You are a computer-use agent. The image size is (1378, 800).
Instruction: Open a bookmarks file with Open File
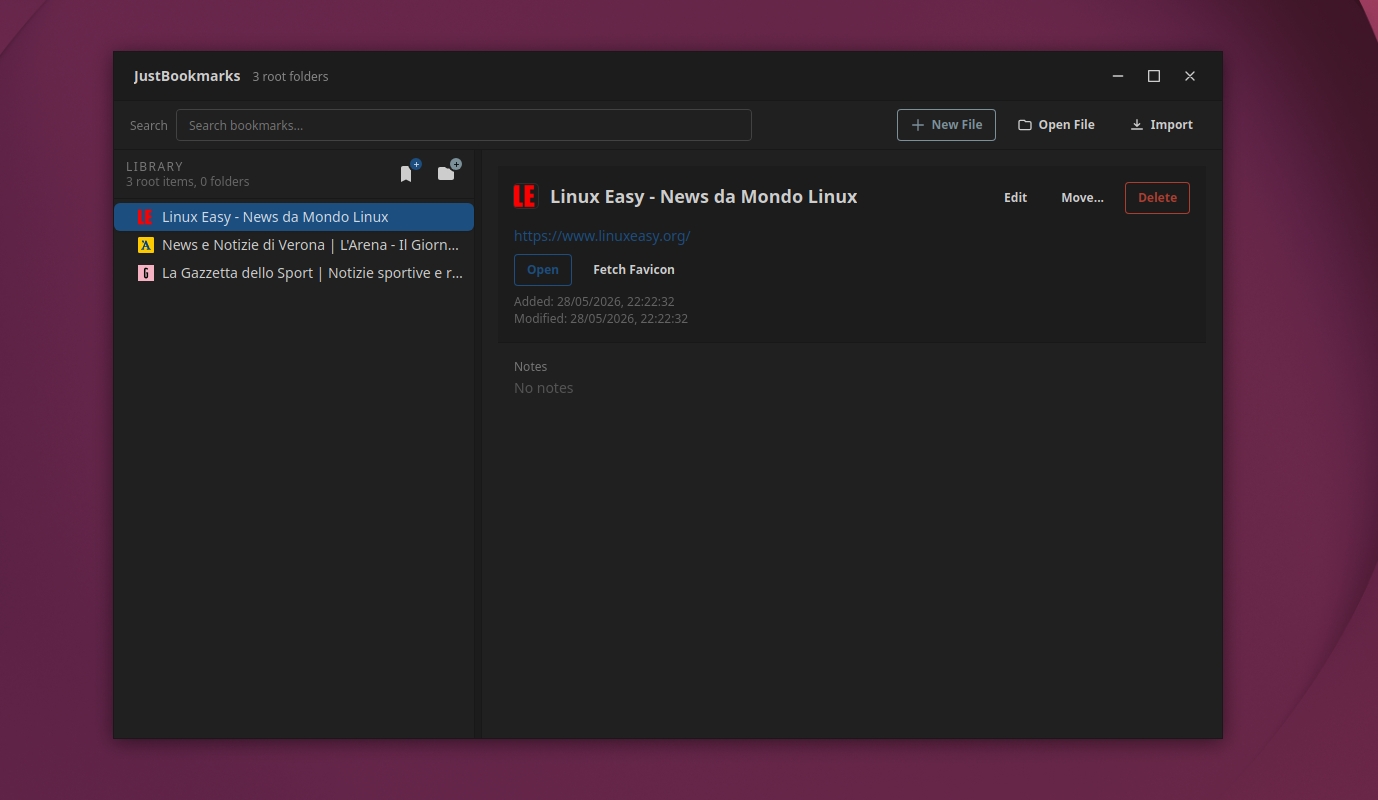pos(1056,125)
